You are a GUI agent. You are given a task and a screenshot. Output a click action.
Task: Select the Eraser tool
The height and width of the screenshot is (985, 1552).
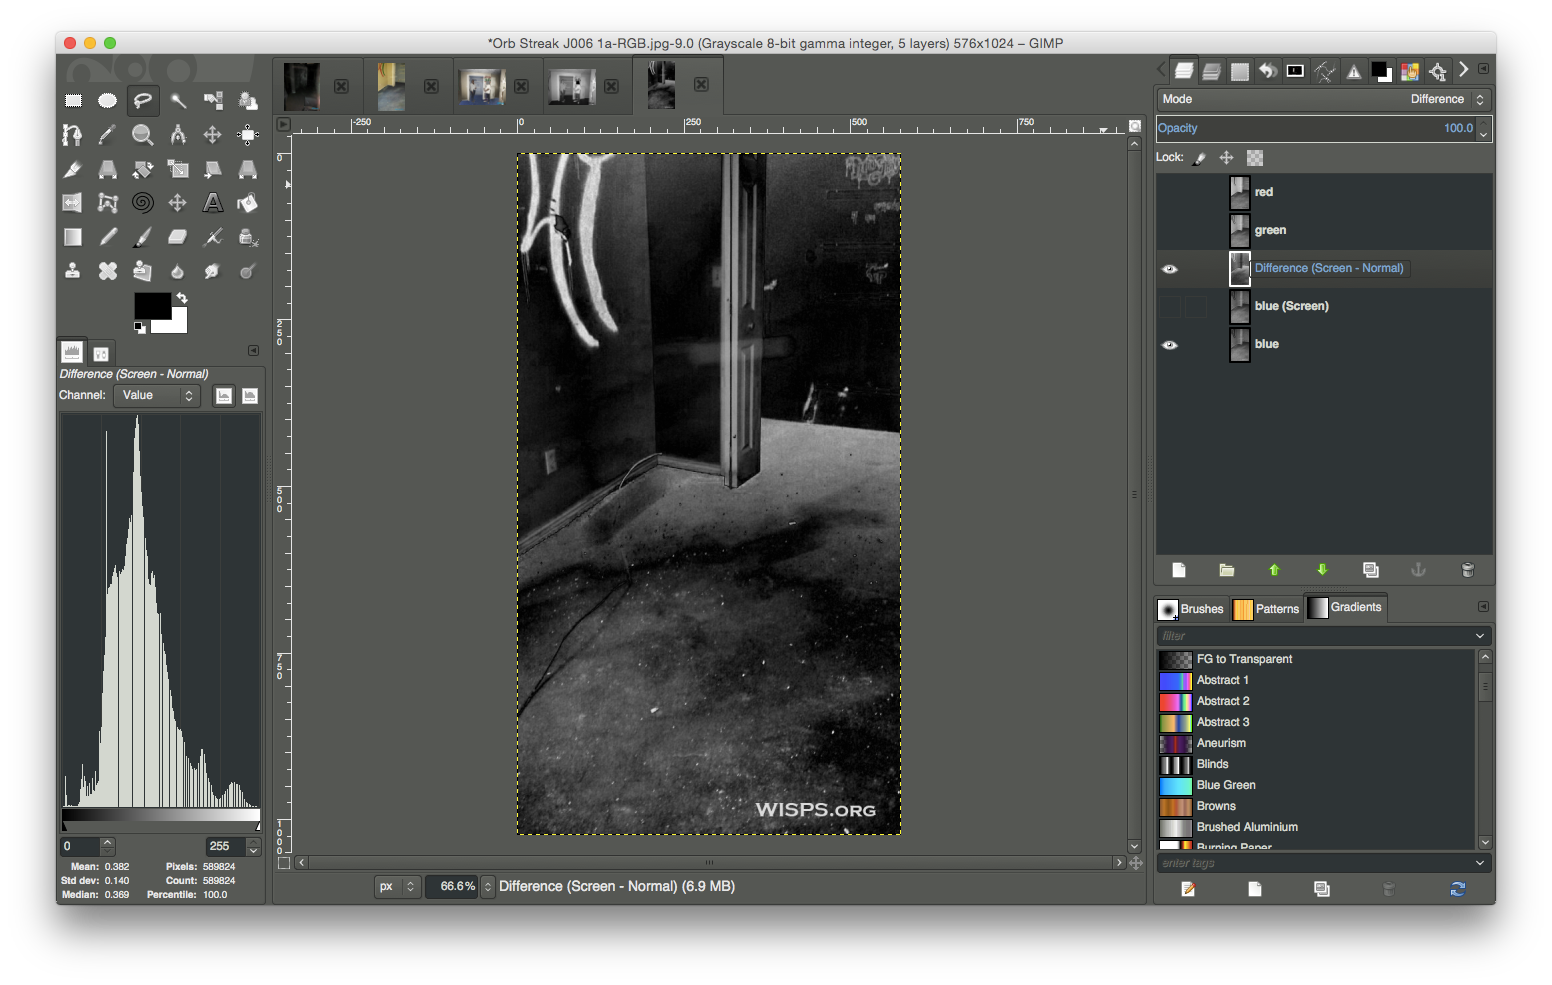(178, 237)
